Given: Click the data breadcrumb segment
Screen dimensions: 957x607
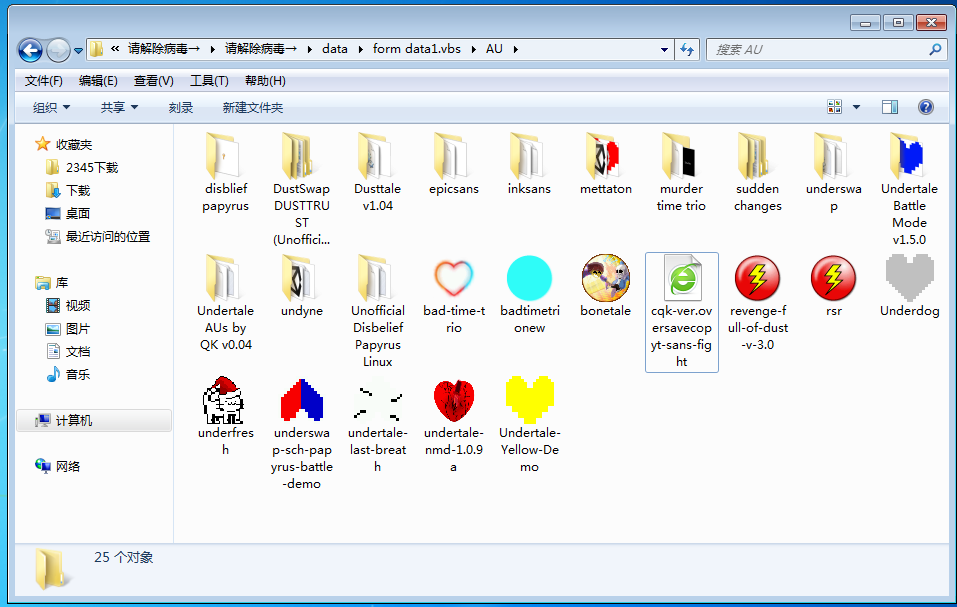Looking at the screenshot, I should coord(334,49).
